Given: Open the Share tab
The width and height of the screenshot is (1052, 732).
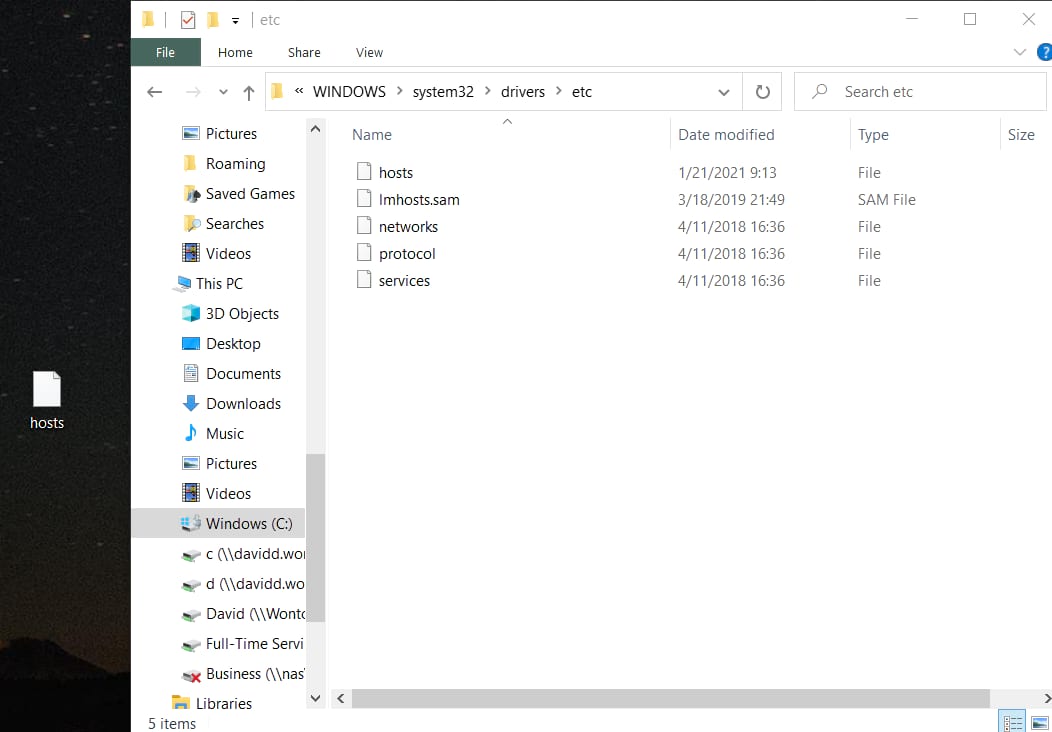Looking at the screenshot, I should click(304, 52).
